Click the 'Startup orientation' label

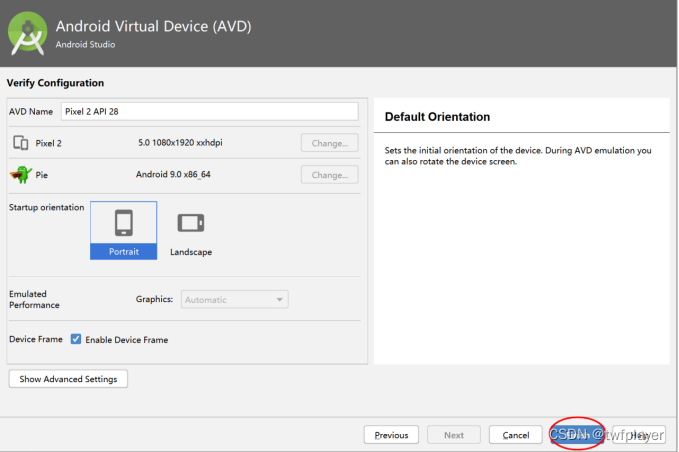[x=47, y=207]
